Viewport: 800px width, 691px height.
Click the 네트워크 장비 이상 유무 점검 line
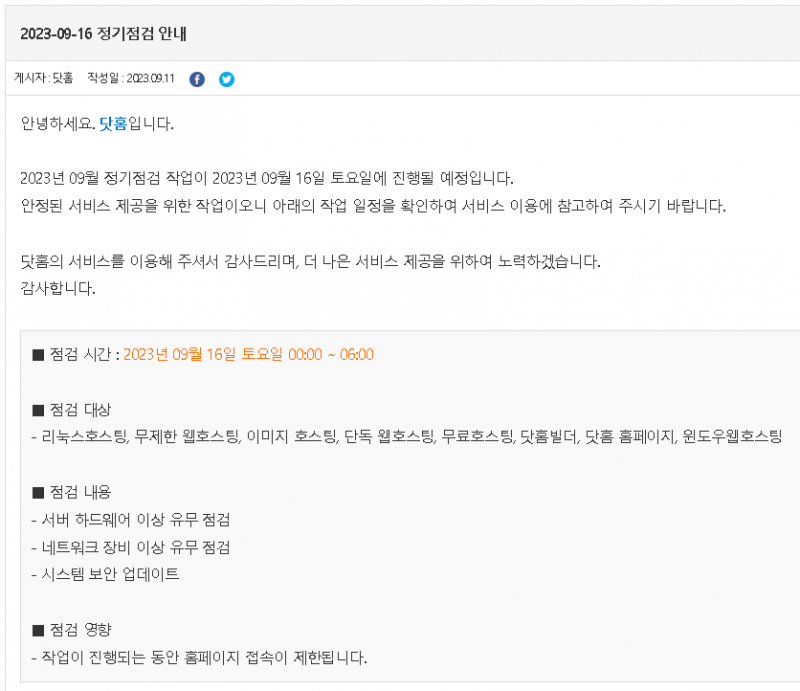pyautogui.click(x=131, y=547)
